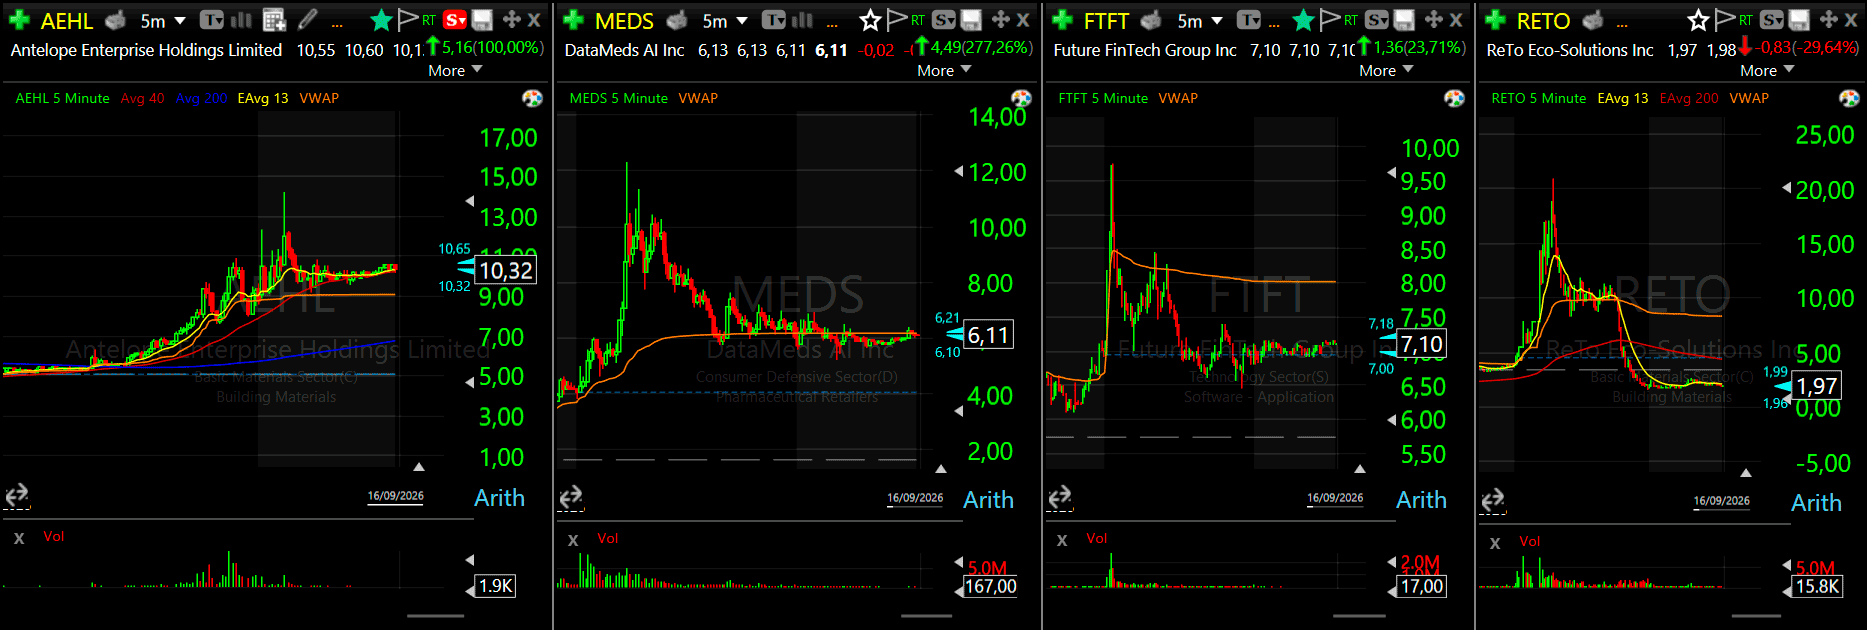The width and height of the screenshot is (1867, 630).
Task: Close the Vol panel on the FTFT chart
Action: pyautogui.click(x=1062, y=540)
